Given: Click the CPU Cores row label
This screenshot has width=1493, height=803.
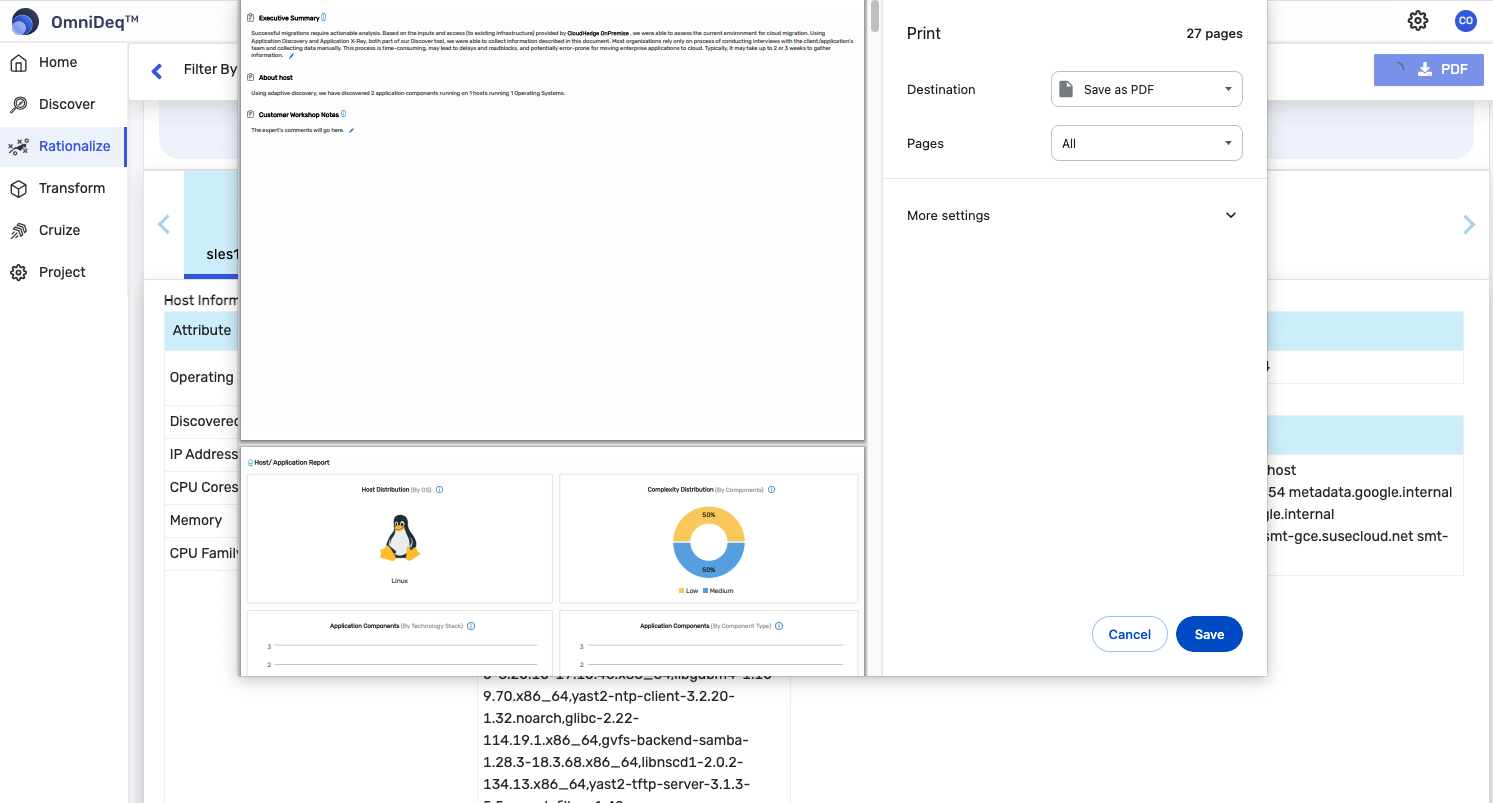Looking at the screenshot, I should pos(204,487).
